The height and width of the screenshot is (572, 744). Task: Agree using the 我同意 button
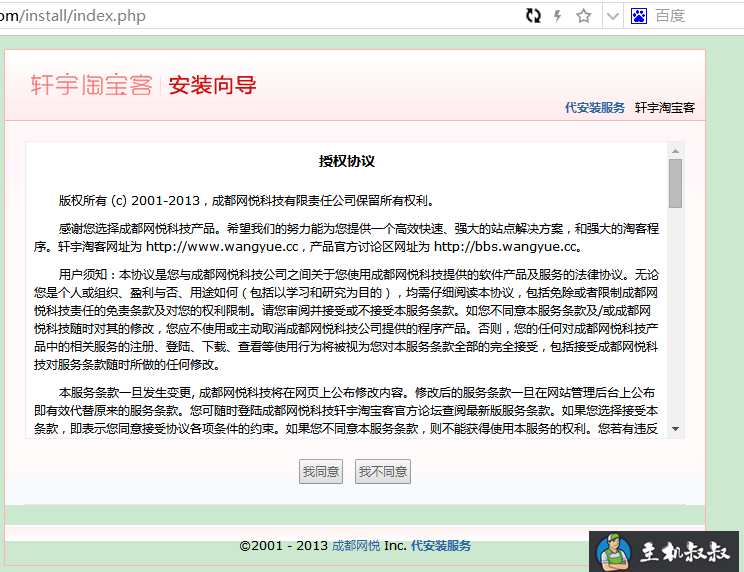pyautogui.click(x=321, y=471)
